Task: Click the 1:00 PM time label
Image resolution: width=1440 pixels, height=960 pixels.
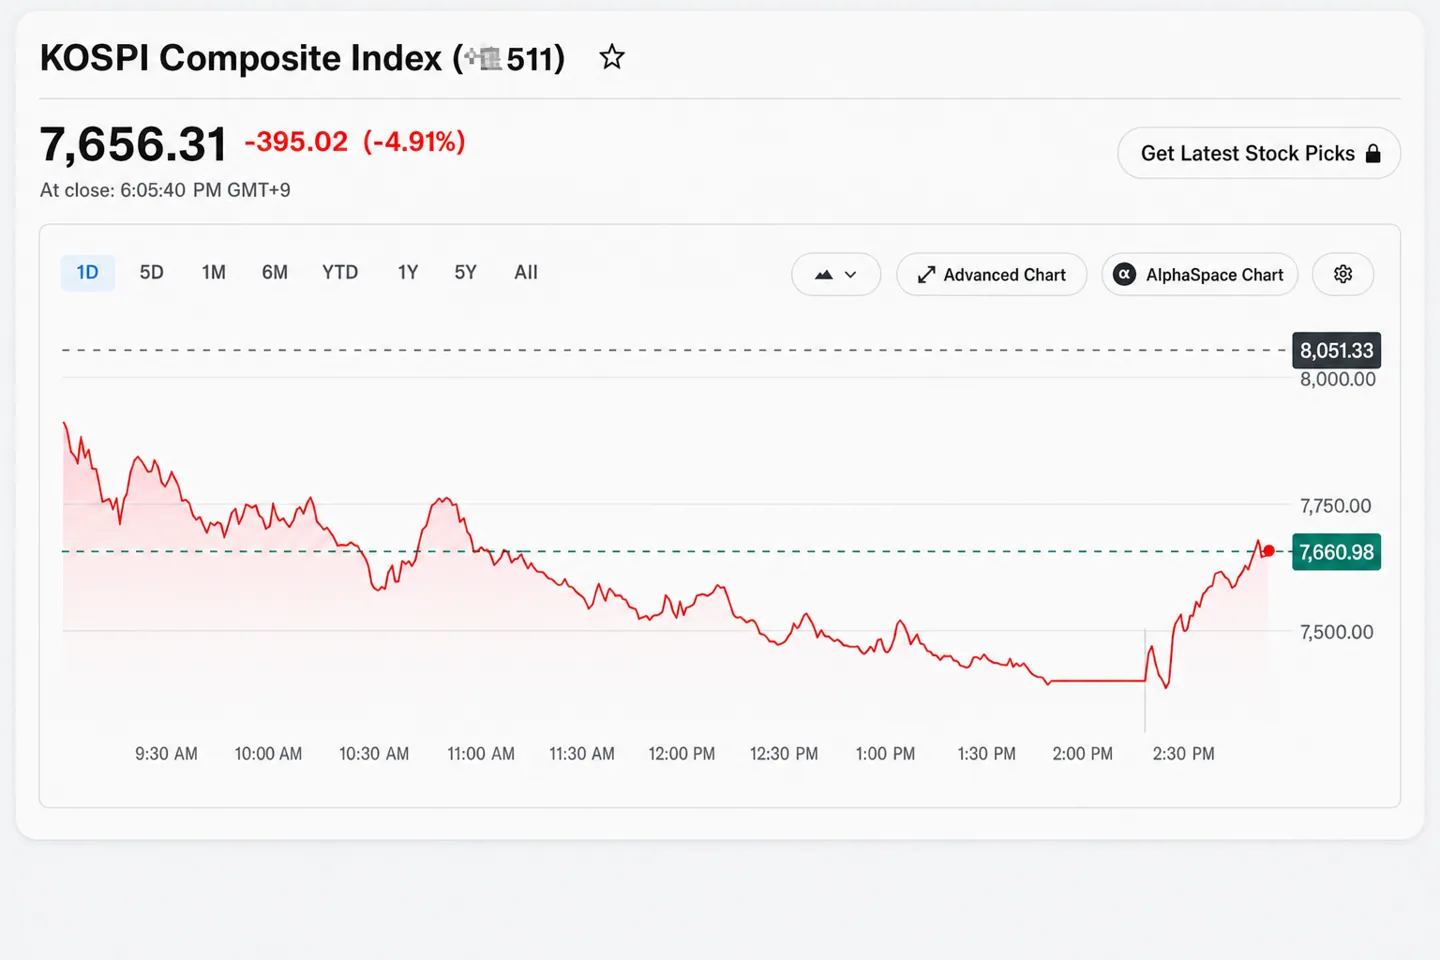Action: coord(885,754)
